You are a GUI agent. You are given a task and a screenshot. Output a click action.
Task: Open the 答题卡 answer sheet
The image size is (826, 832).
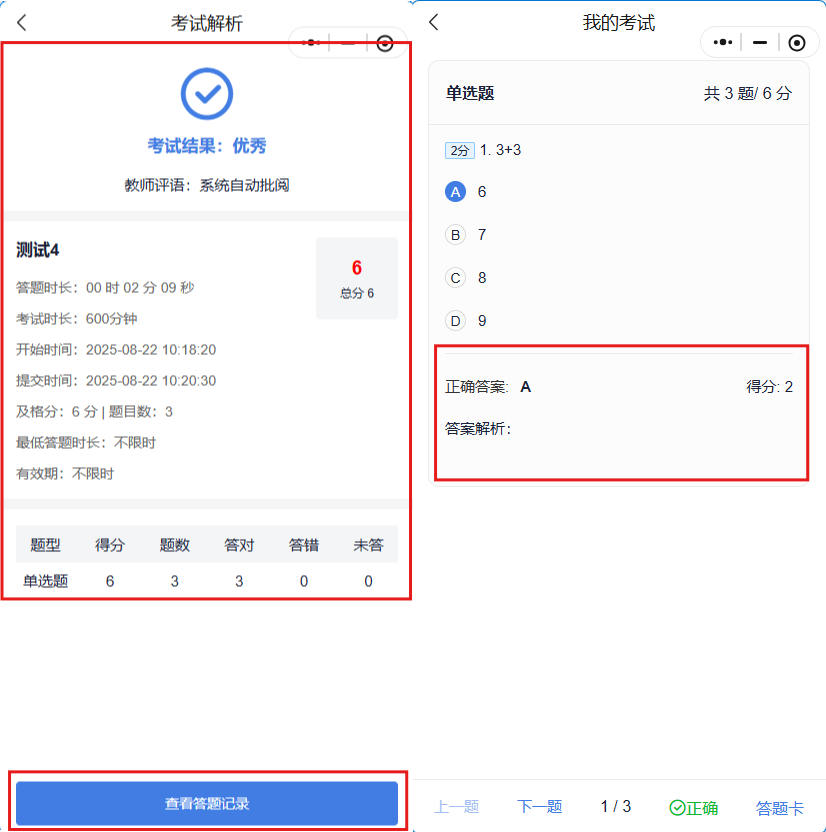[779, 807]
